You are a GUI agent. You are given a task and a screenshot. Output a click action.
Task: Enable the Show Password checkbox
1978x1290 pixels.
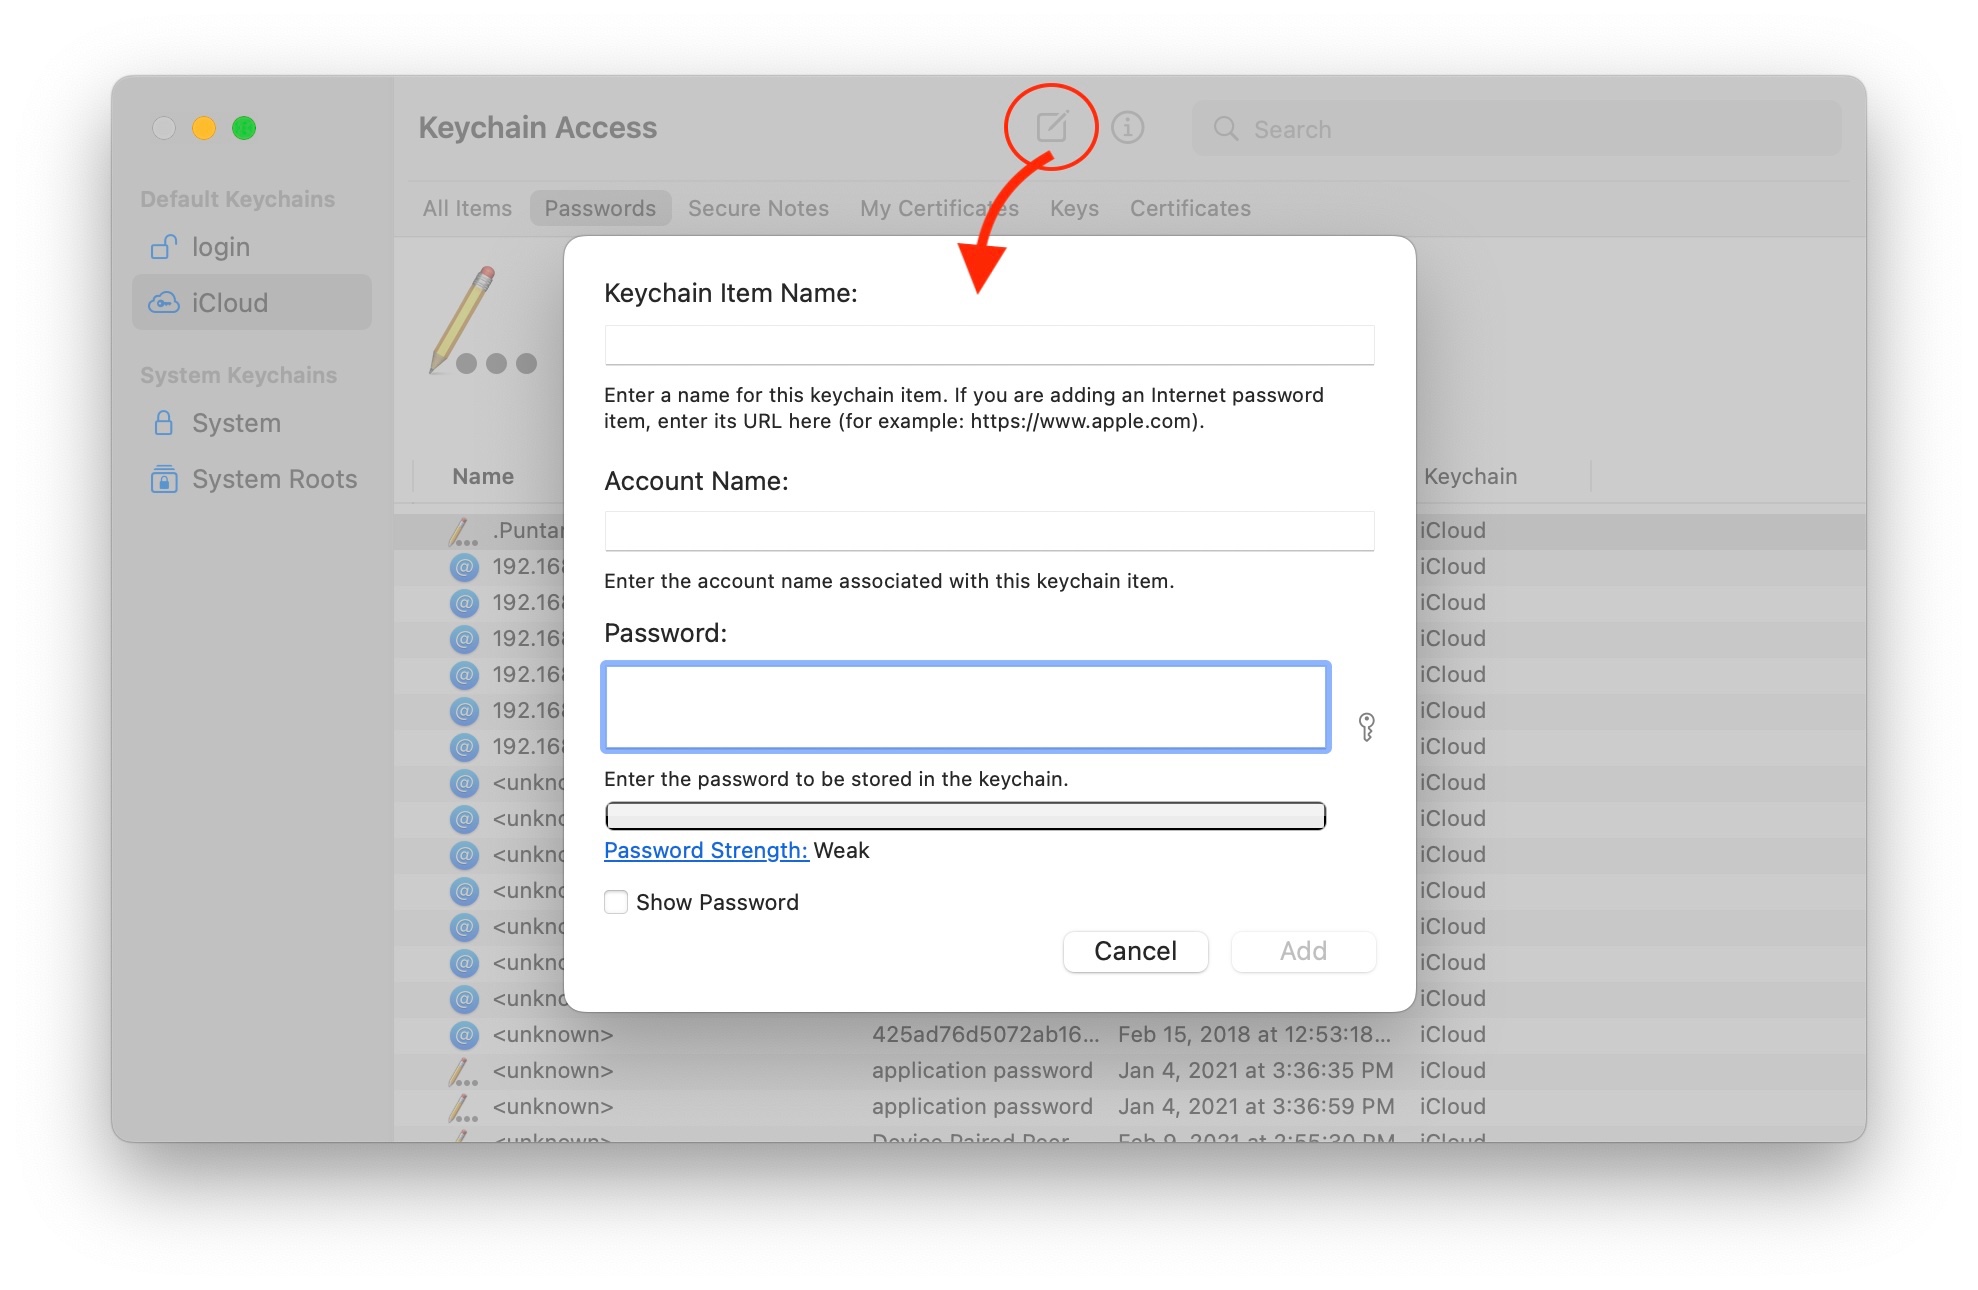[x=616, y=902]
